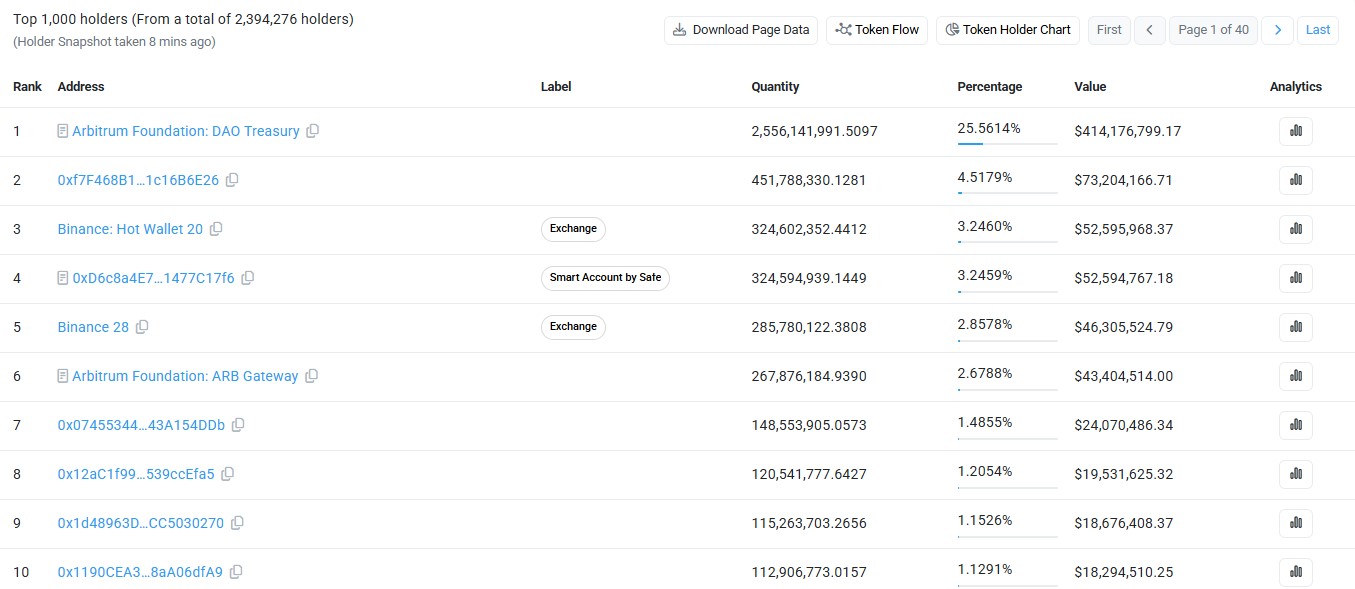Open analytics for the 0x07455344 row
Screen dimensions: 1355x589
click(1296, 425)
